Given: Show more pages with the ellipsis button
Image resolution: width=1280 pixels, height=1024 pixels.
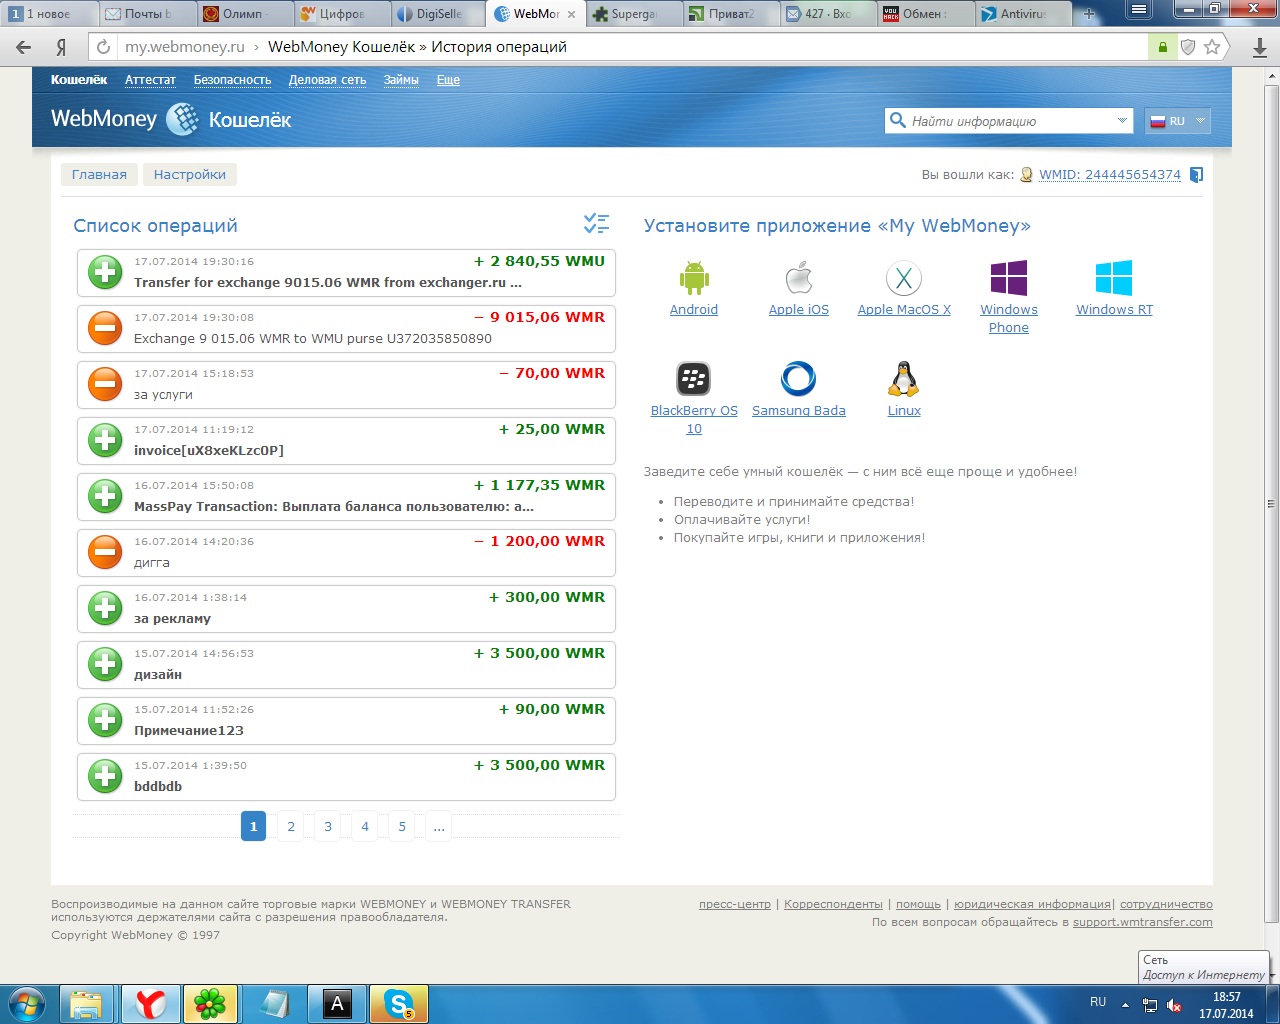Looking at the screenshot, I should click(438, 826).
